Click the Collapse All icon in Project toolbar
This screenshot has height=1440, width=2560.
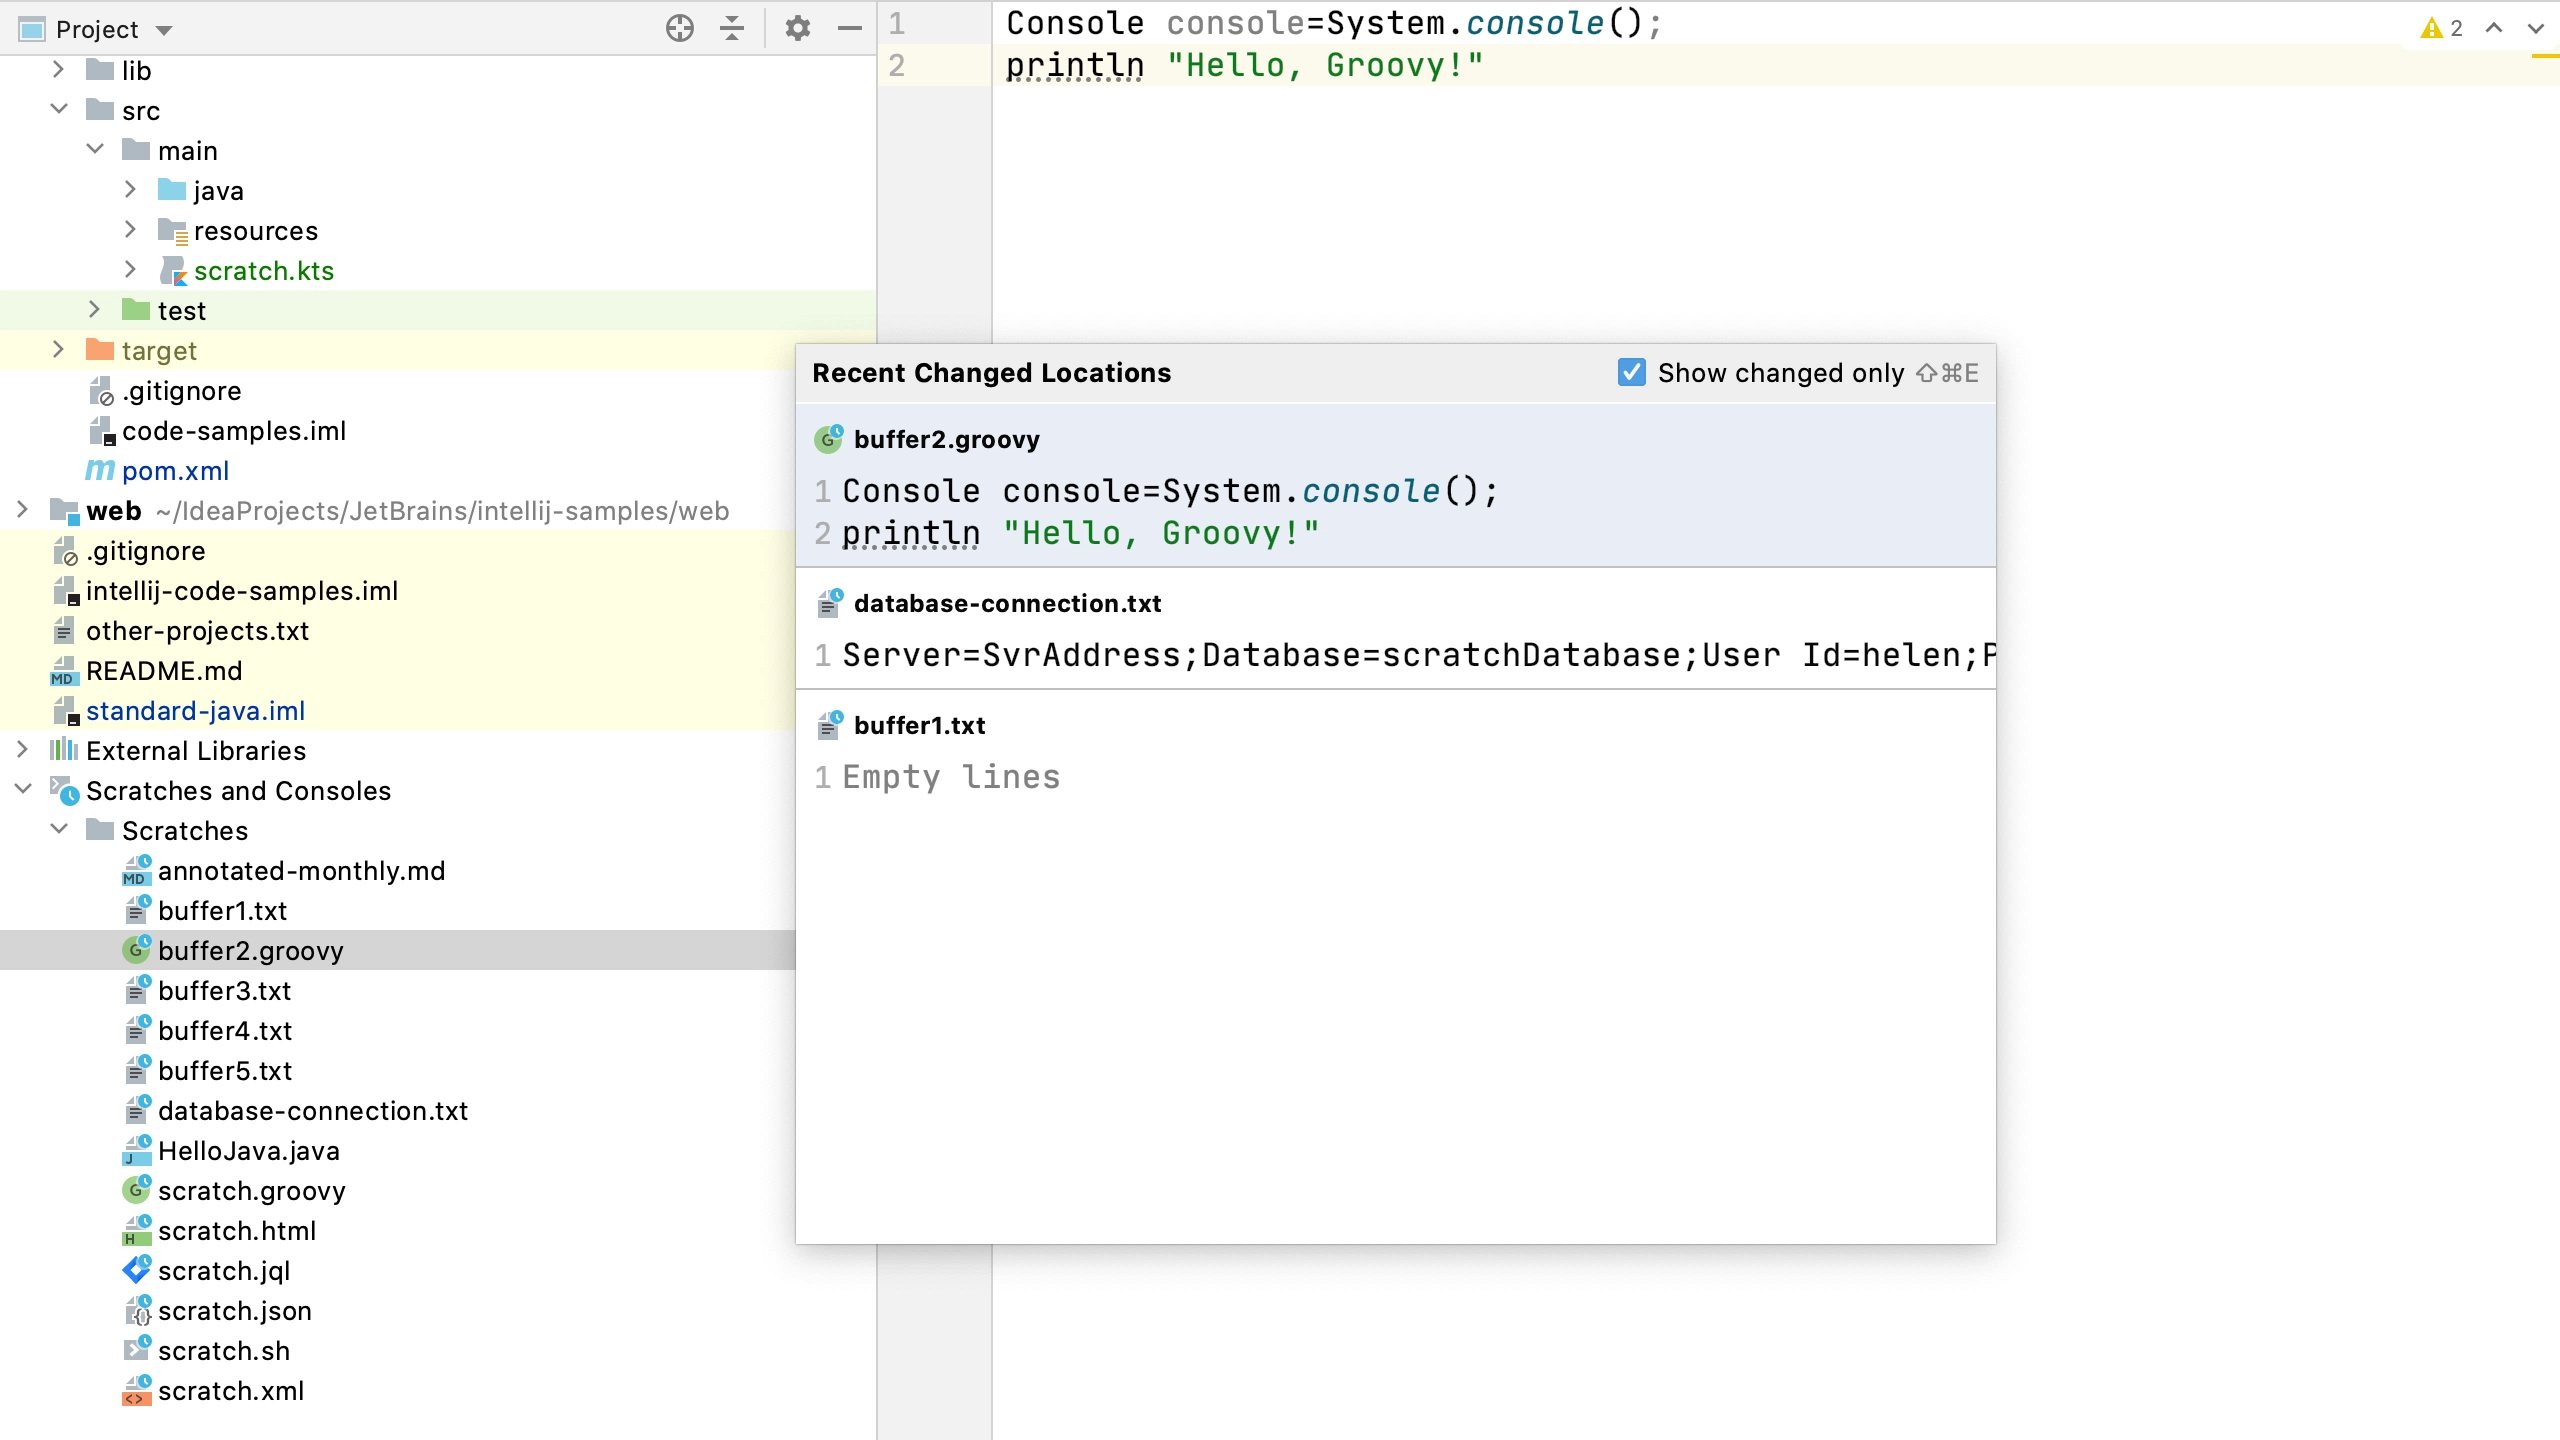tap(732, 28)
